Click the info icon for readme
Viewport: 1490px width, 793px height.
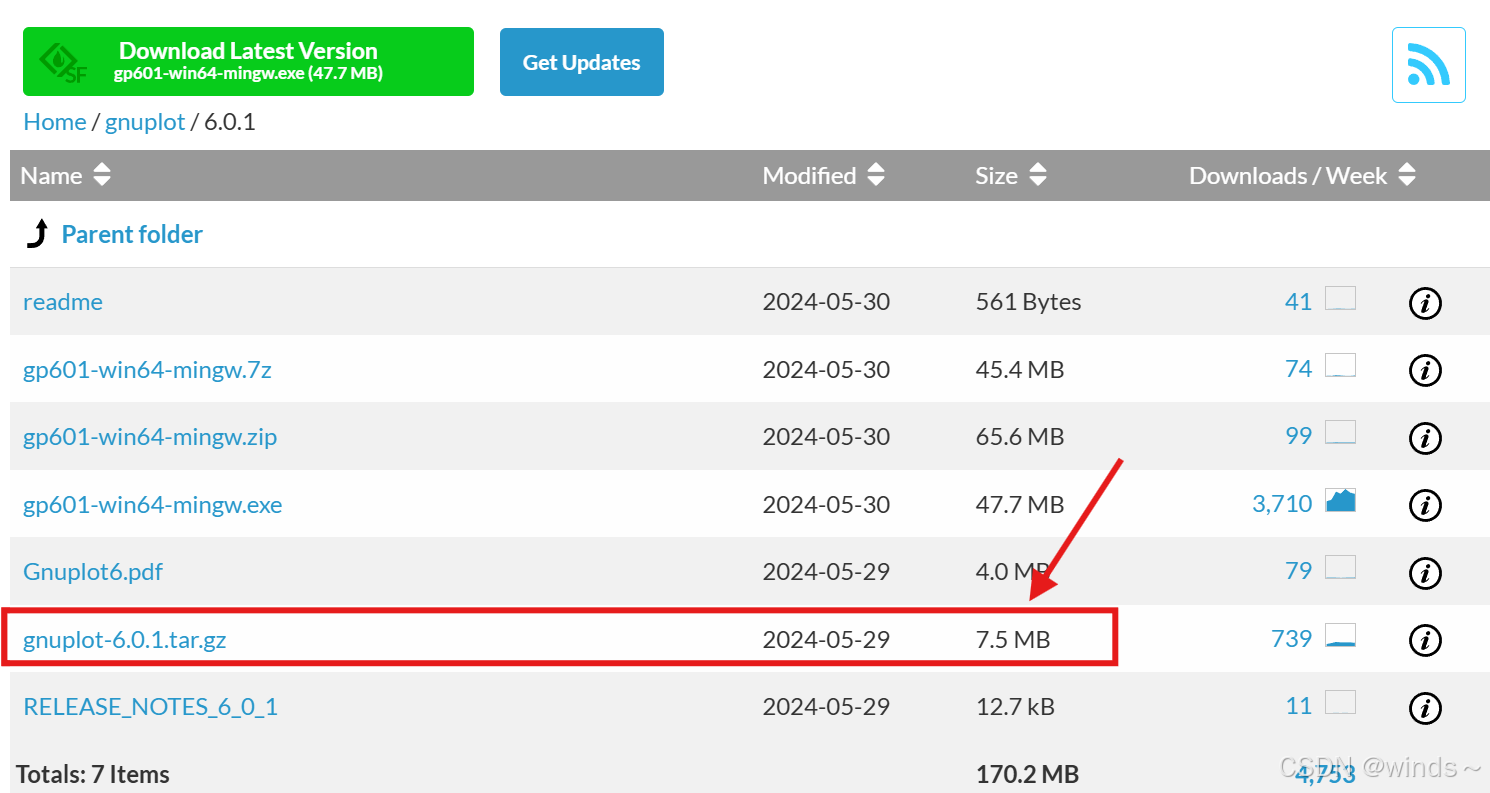1425,302
